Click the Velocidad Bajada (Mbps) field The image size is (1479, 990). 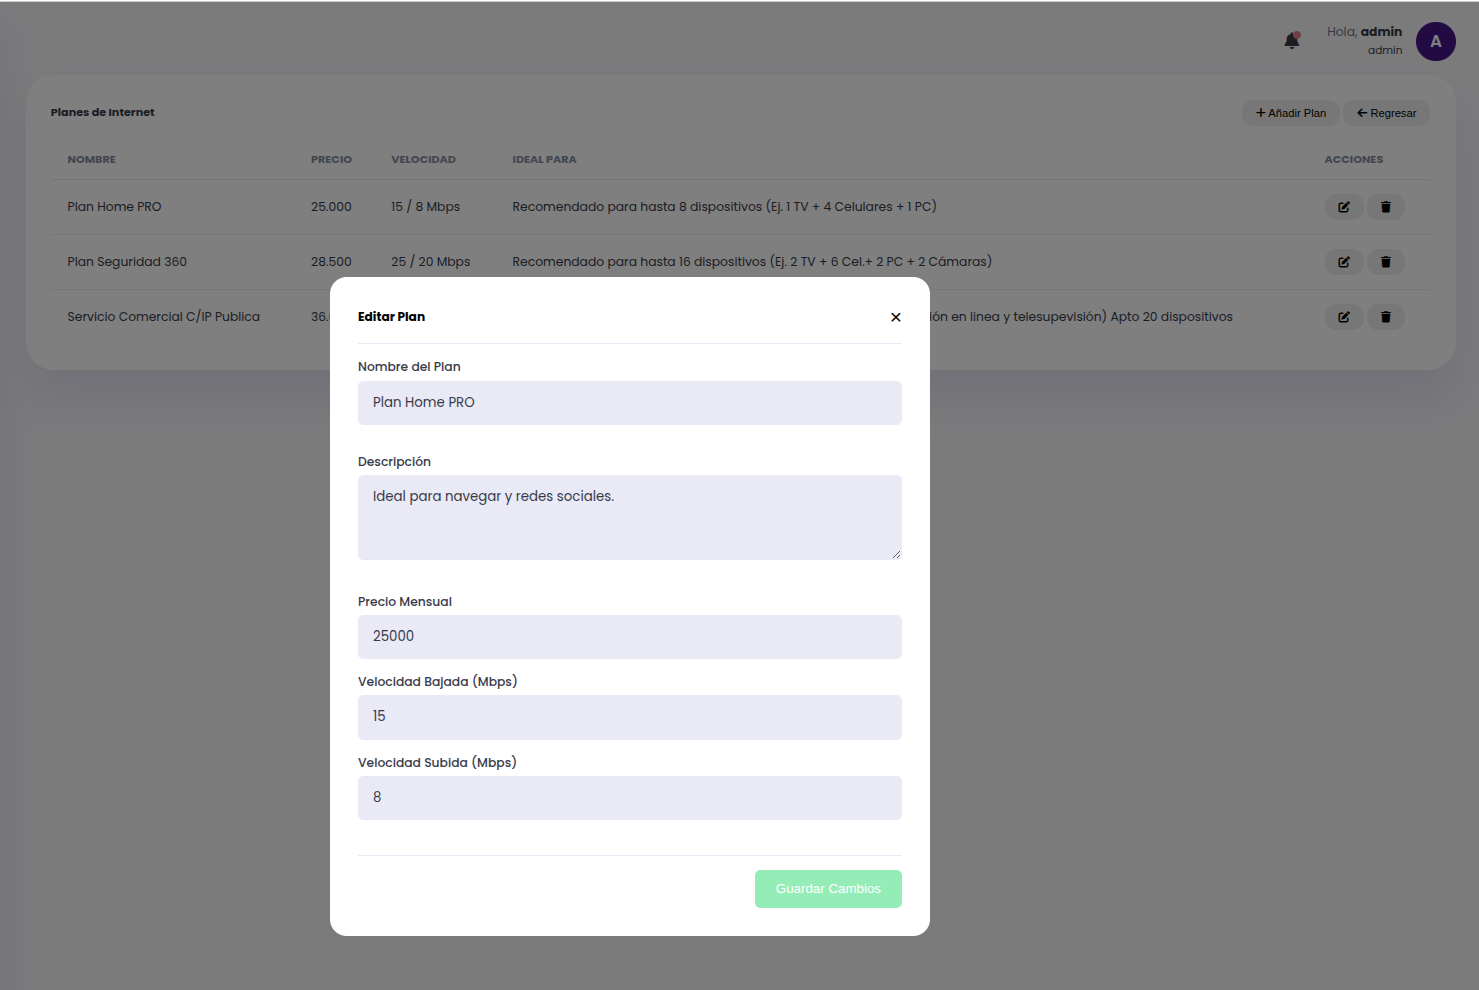point(630,717)
